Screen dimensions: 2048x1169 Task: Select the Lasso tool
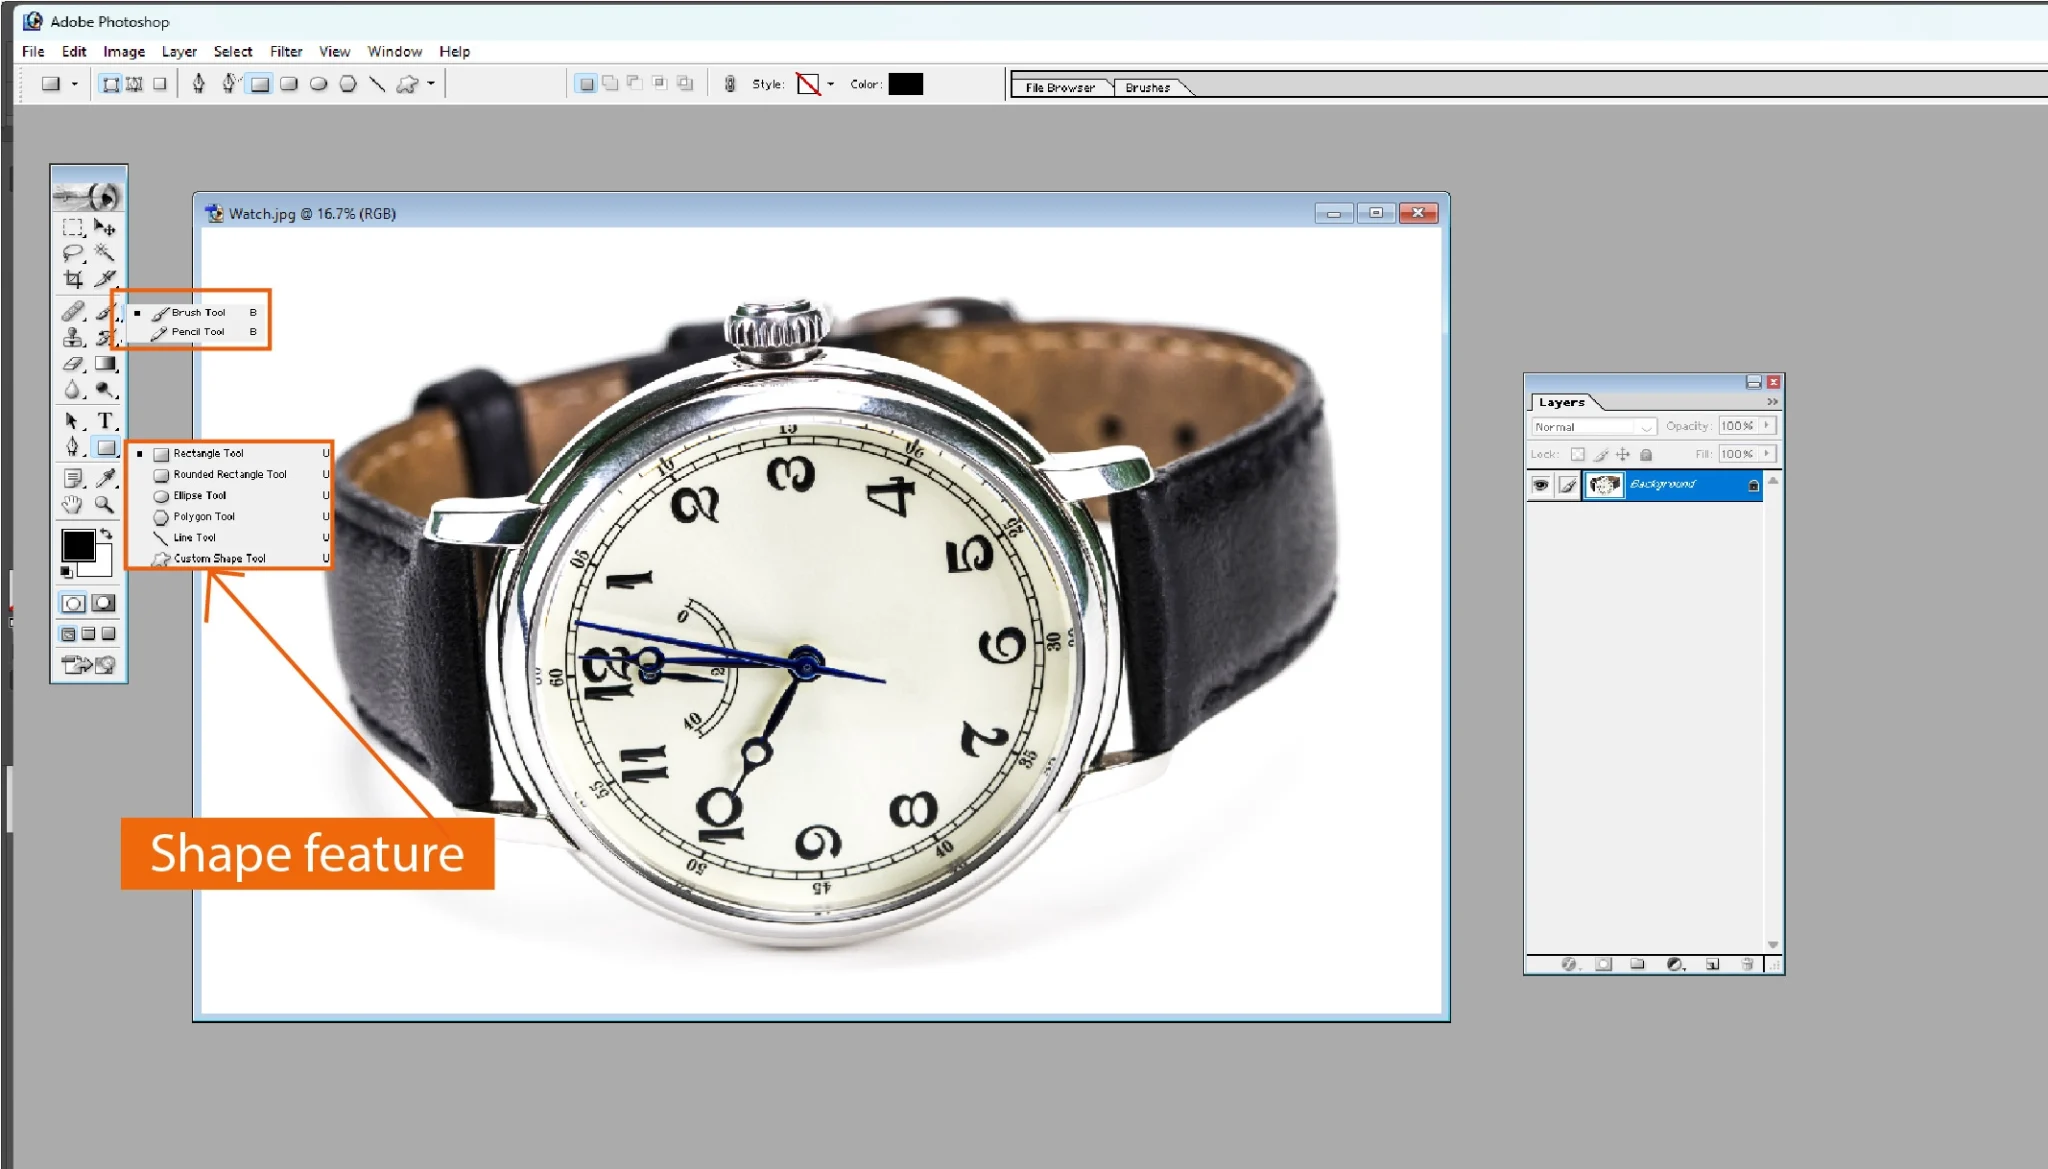pyautogui.click(x=73, y=253)
